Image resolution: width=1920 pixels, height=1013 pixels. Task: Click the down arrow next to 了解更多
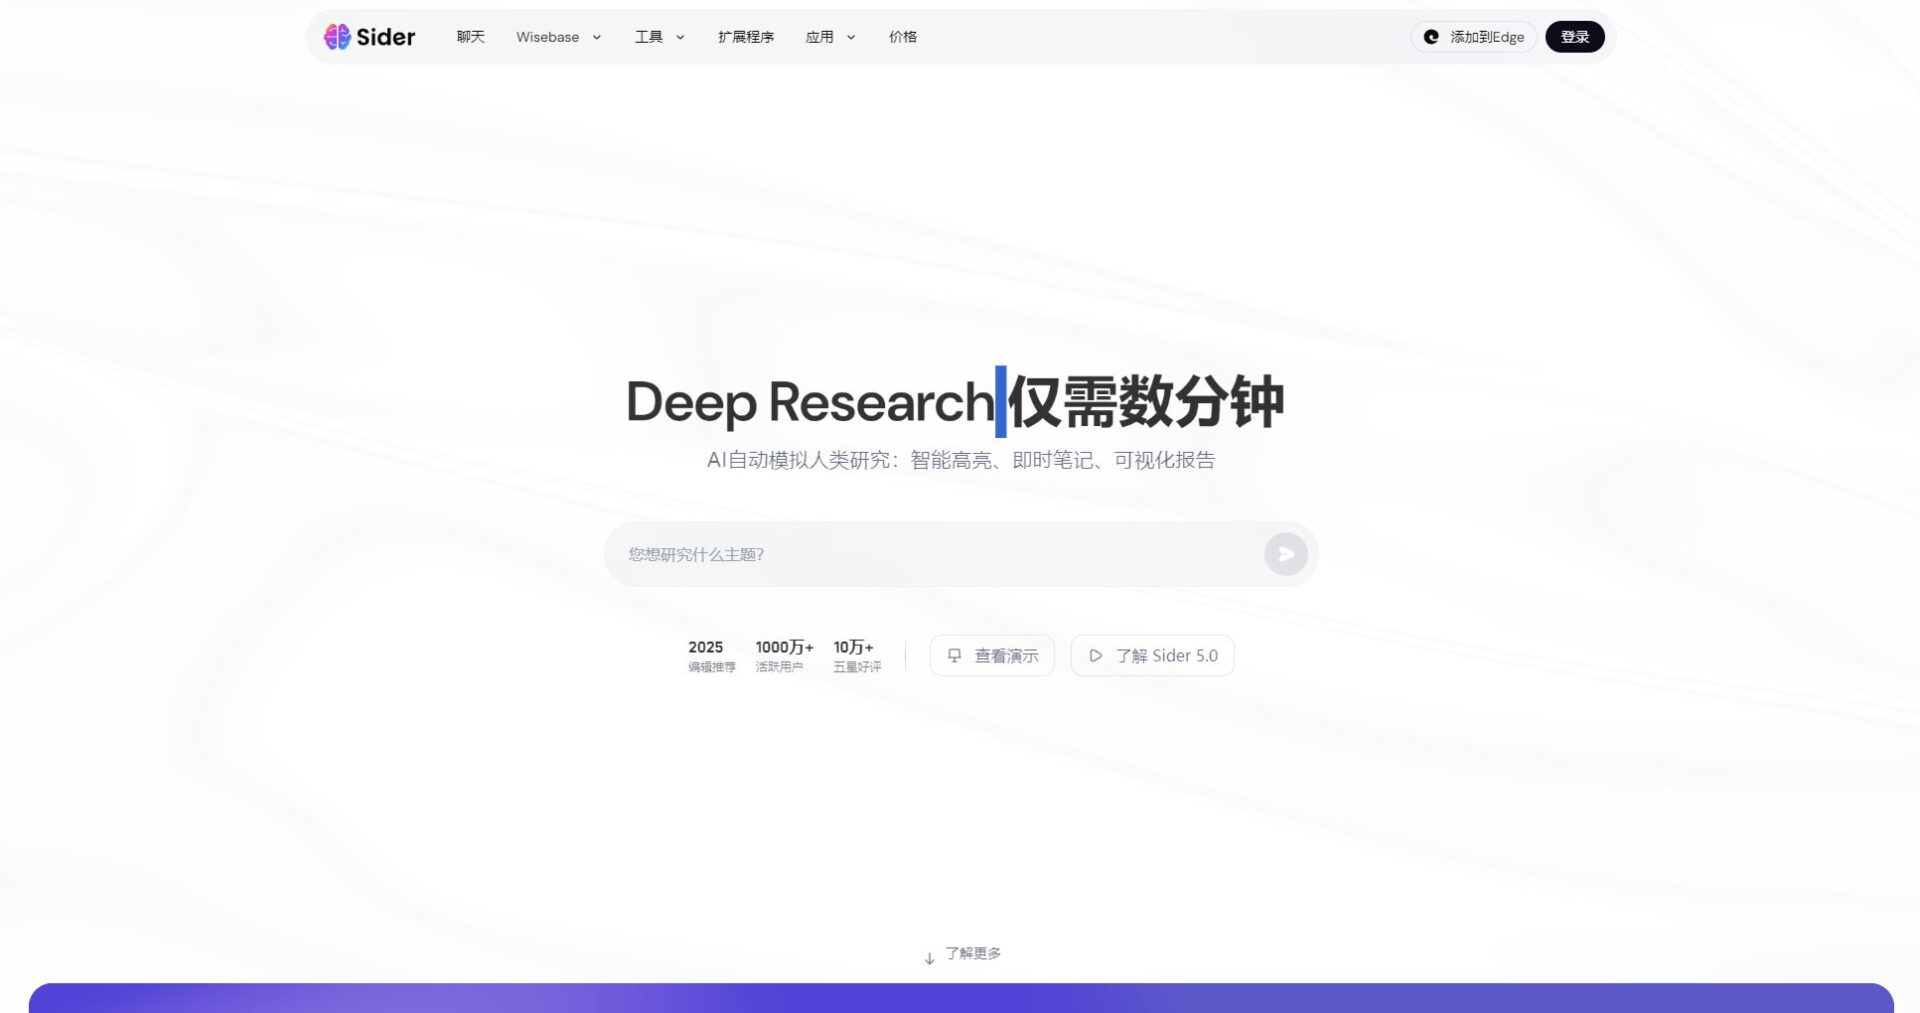click(929, 958)
